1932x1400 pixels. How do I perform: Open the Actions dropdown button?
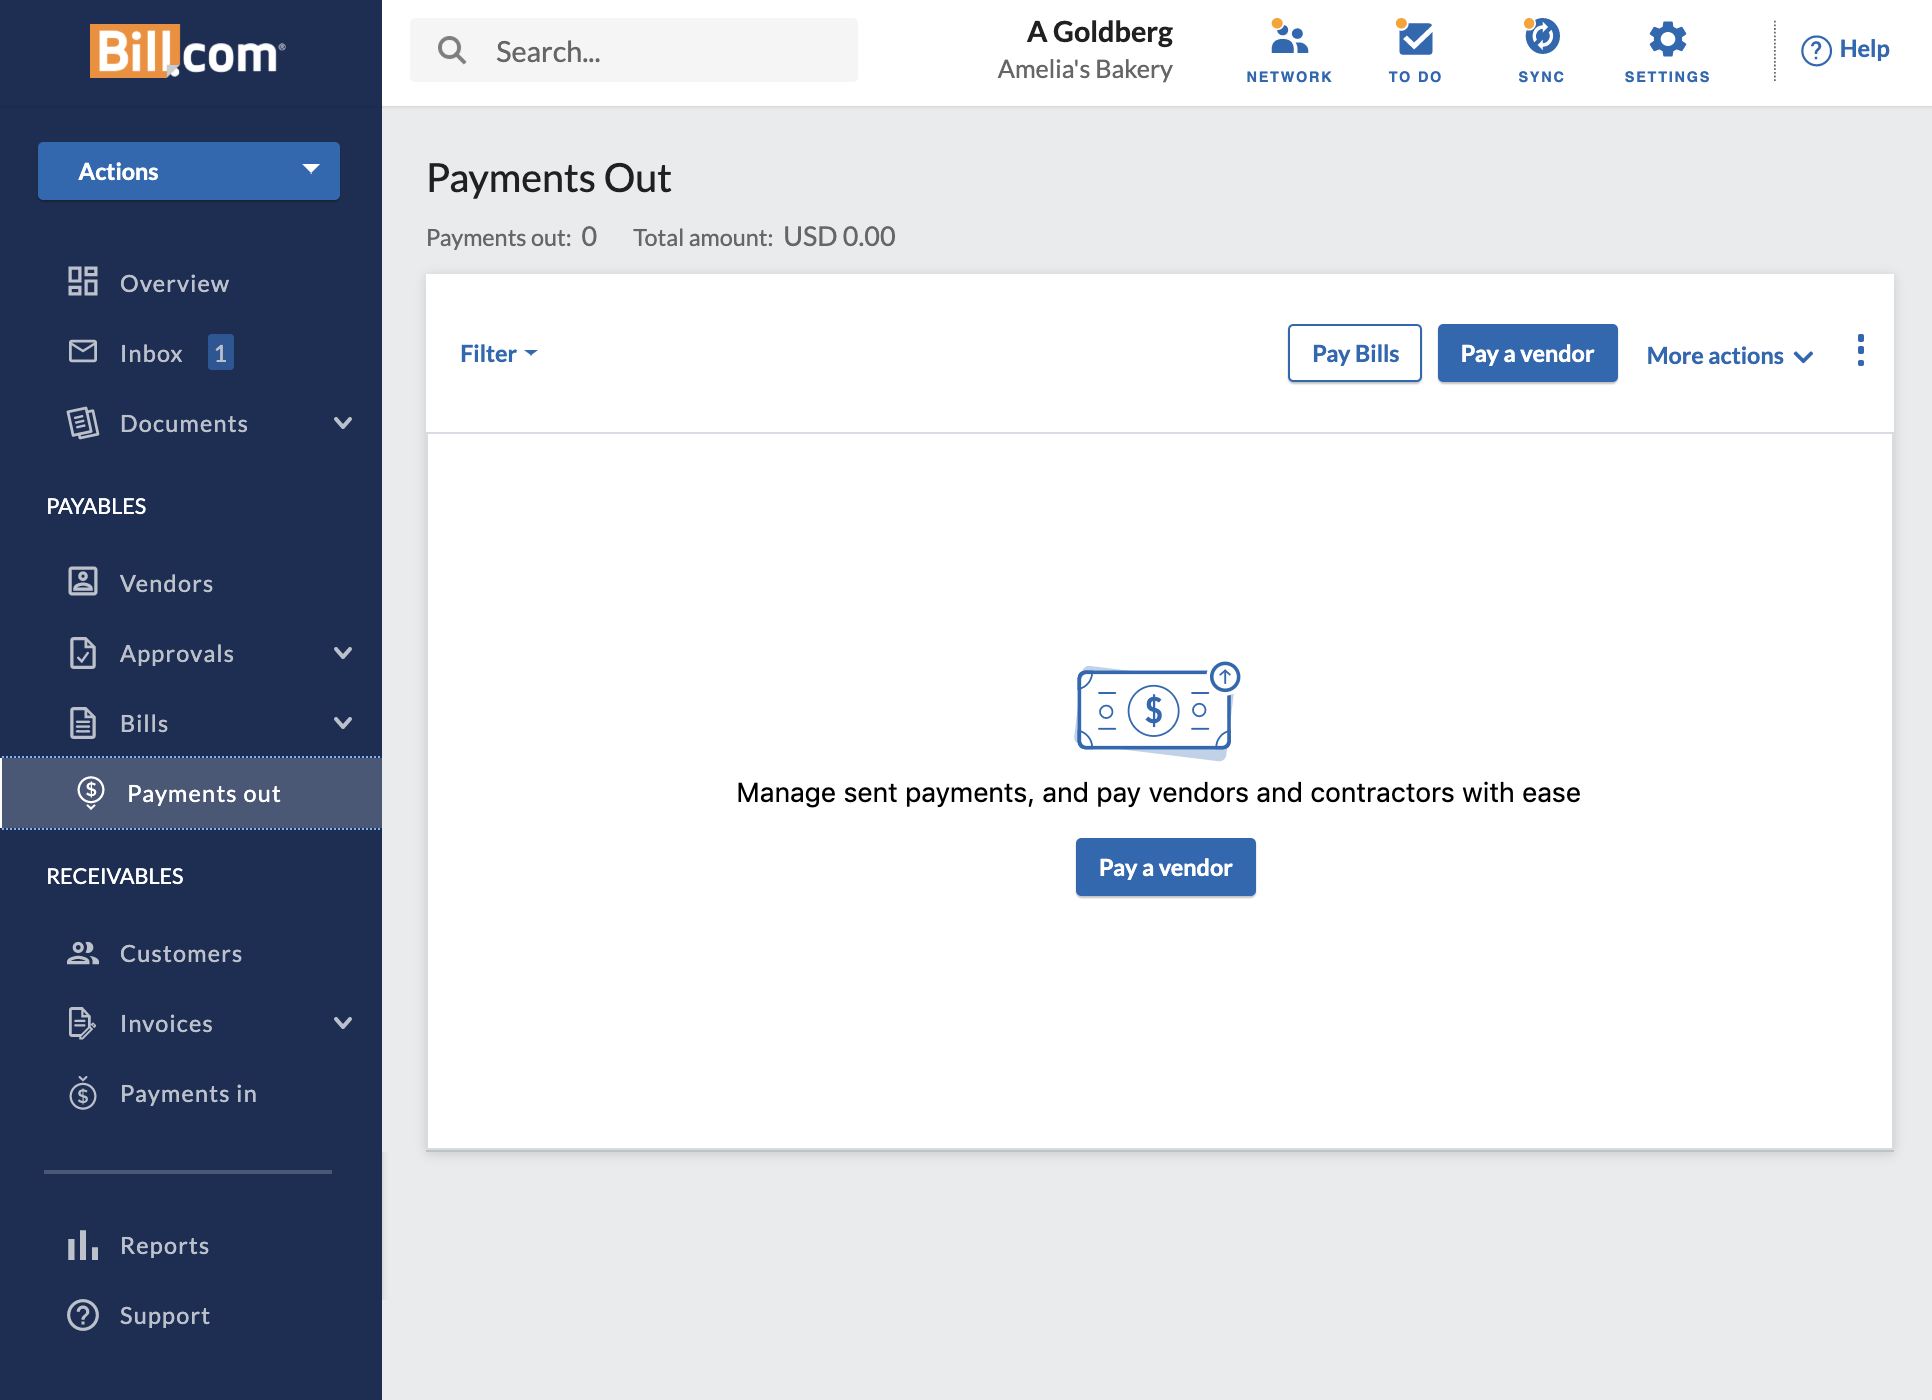pos(189,171)
